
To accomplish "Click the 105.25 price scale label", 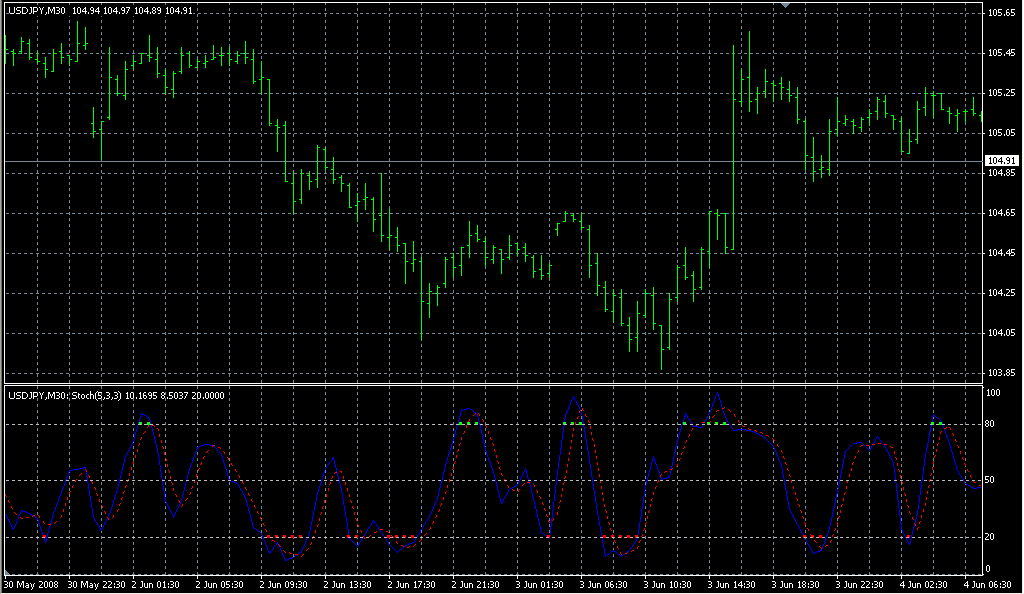I will [x=1001, y=93].
